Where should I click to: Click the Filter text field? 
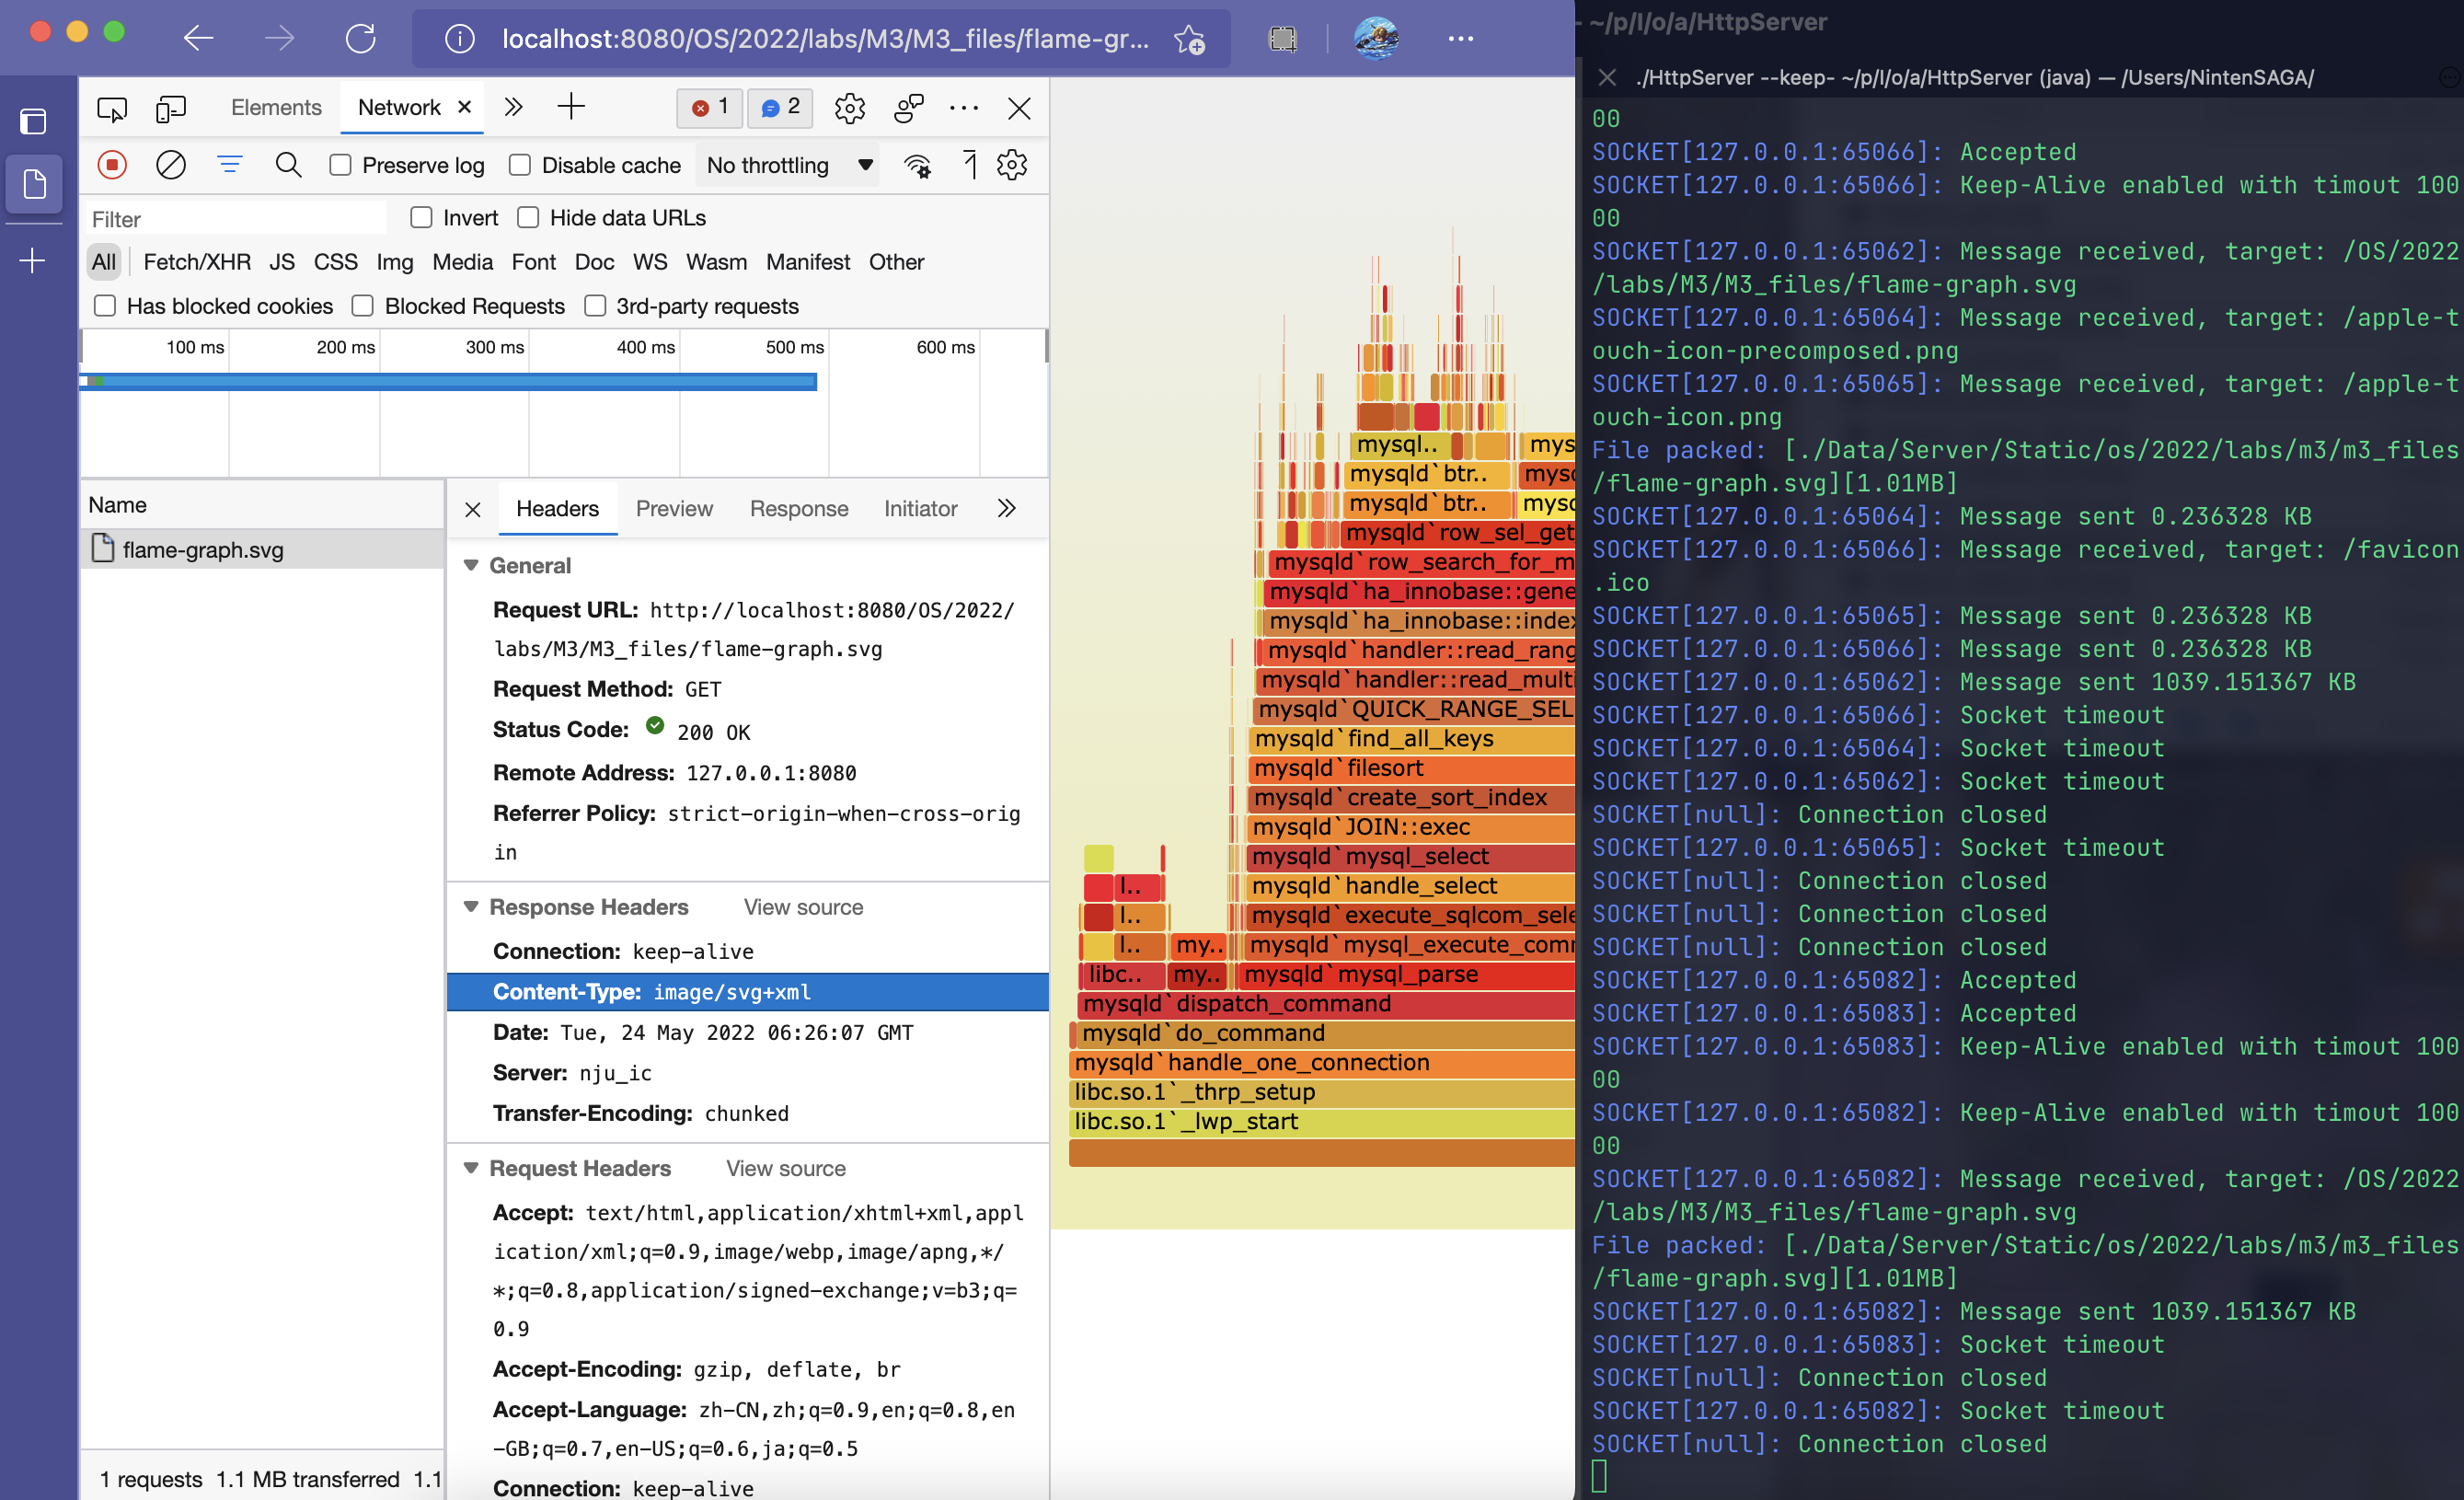pyautogui.click(x=236, y=219)
